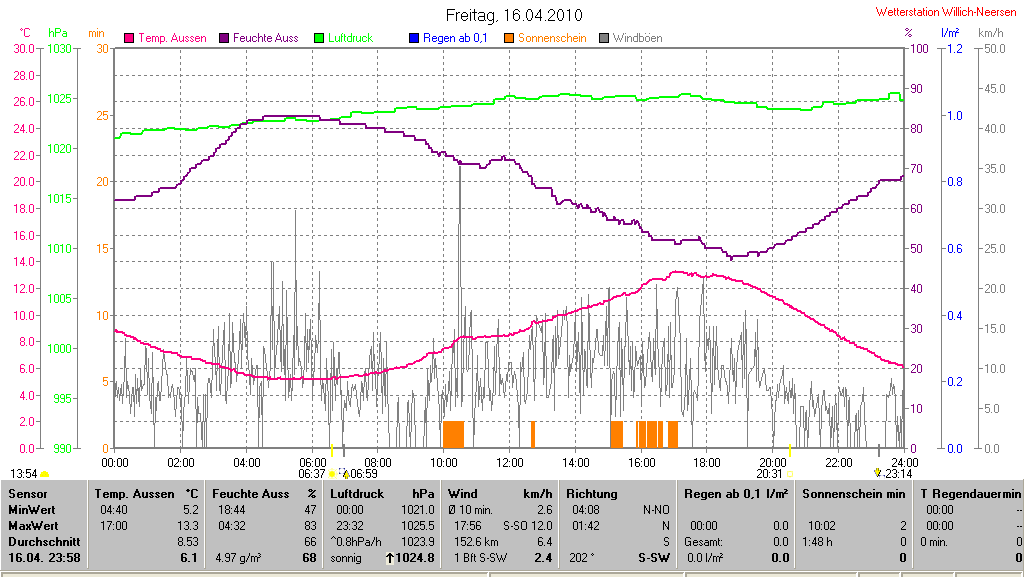Image resolution: width=1024 pixels, height=577 pixels.
Task: Click the wide orange sunshine bar at 10:00
Action: point(453,435)
